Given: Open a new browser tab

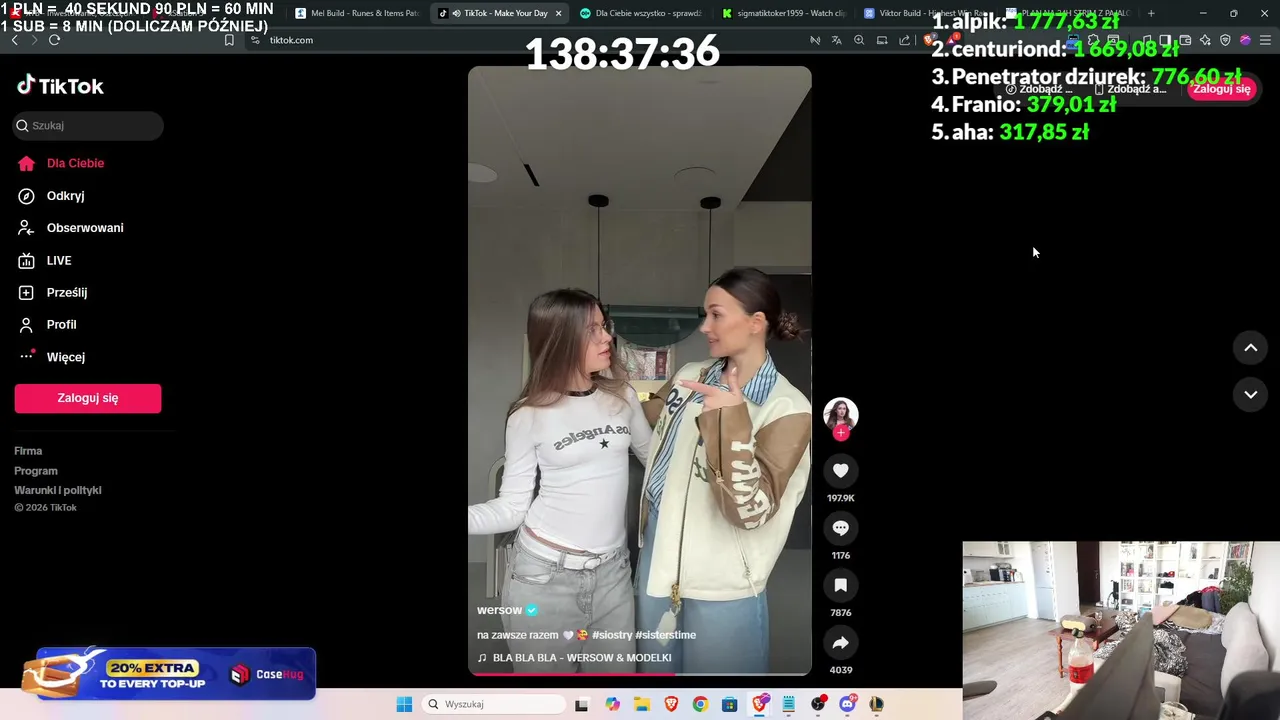Looking at the screenshot, I should click(x=1151, y=13).
